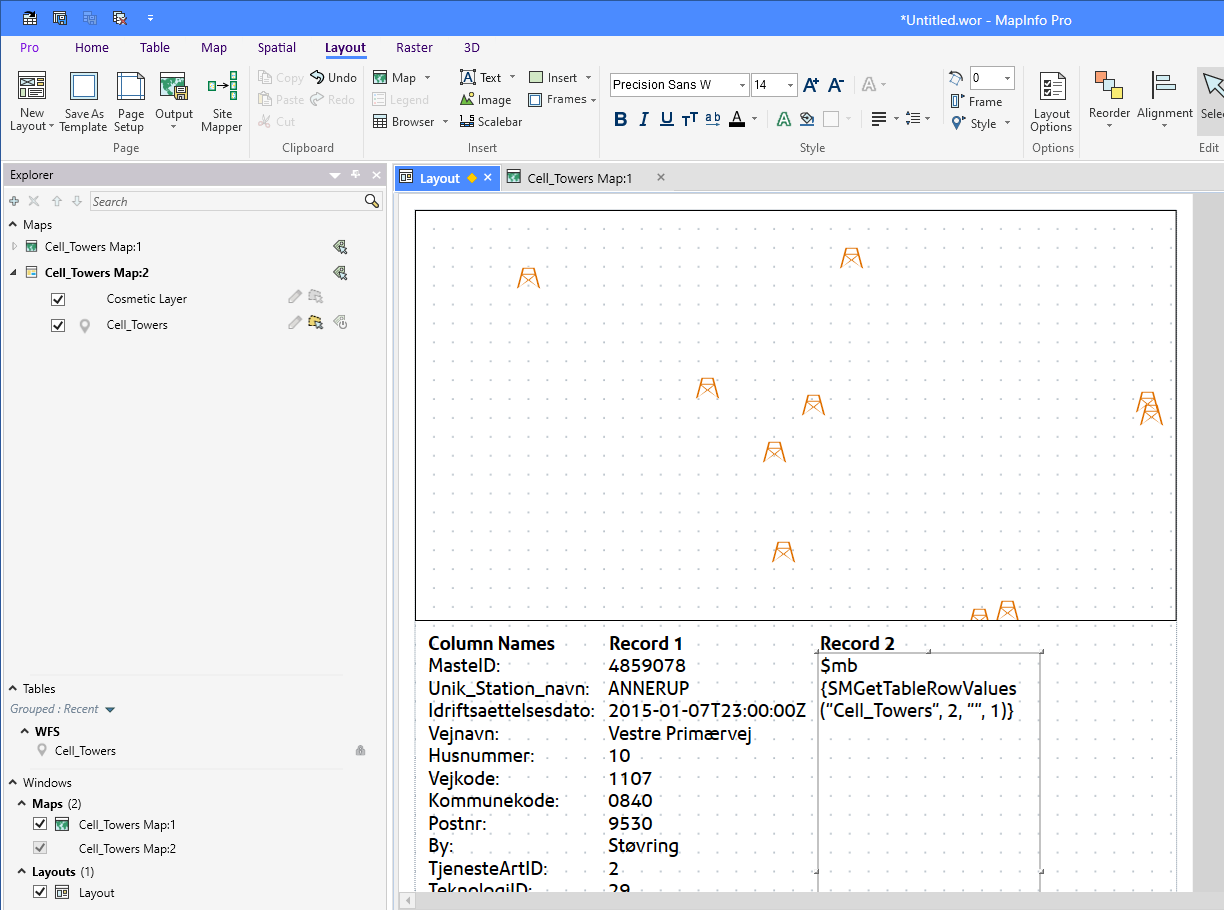Uncheck the Cosmetic Layer visibility checkbox

coord(58,298)
